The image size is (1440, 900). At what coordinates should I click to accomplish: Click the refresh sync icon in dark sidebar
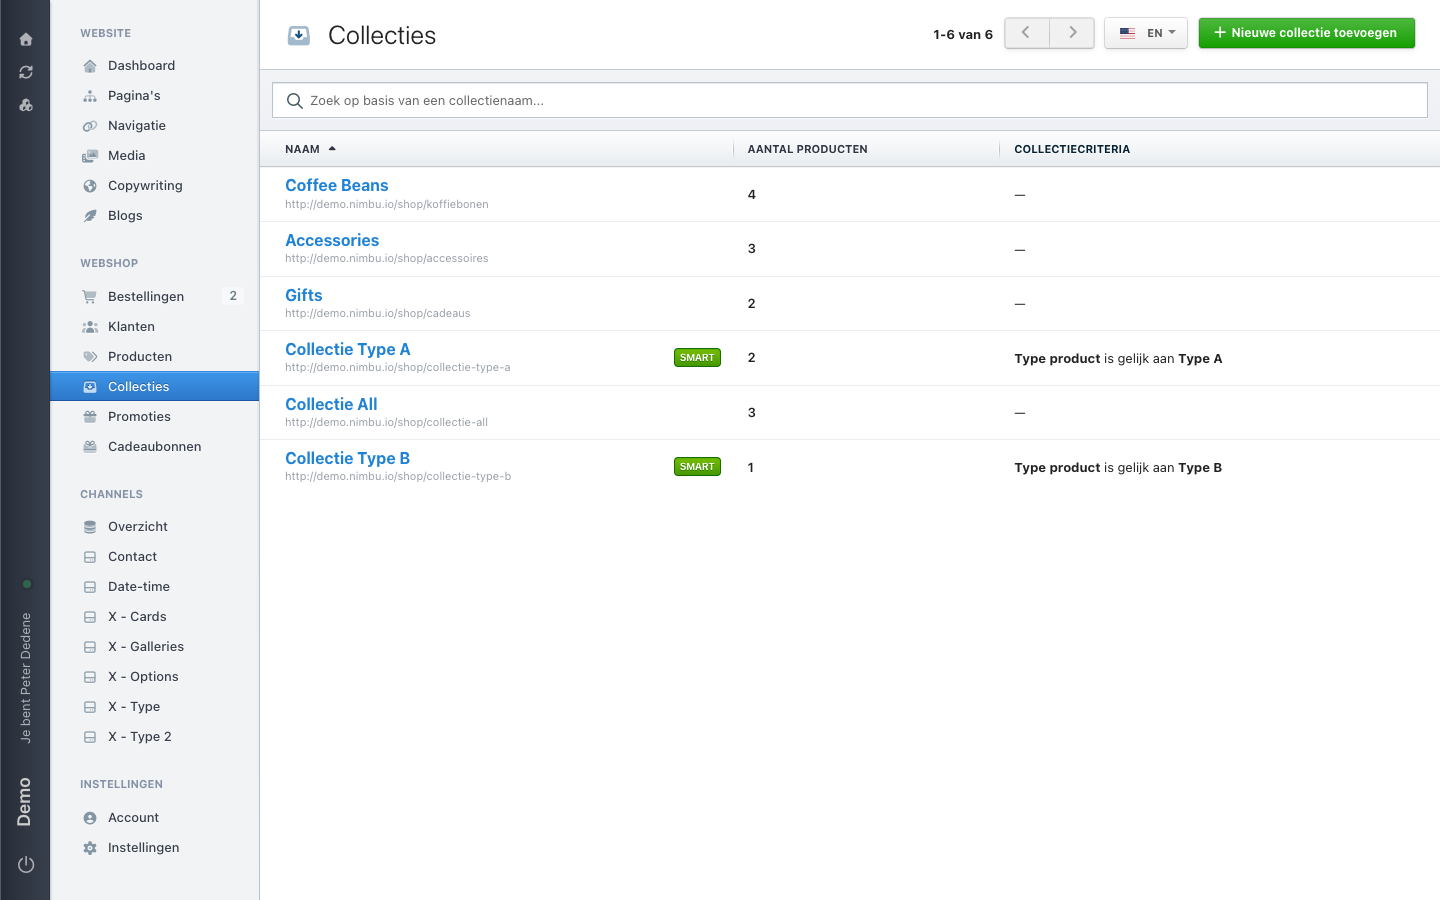(x=26, y=72)
